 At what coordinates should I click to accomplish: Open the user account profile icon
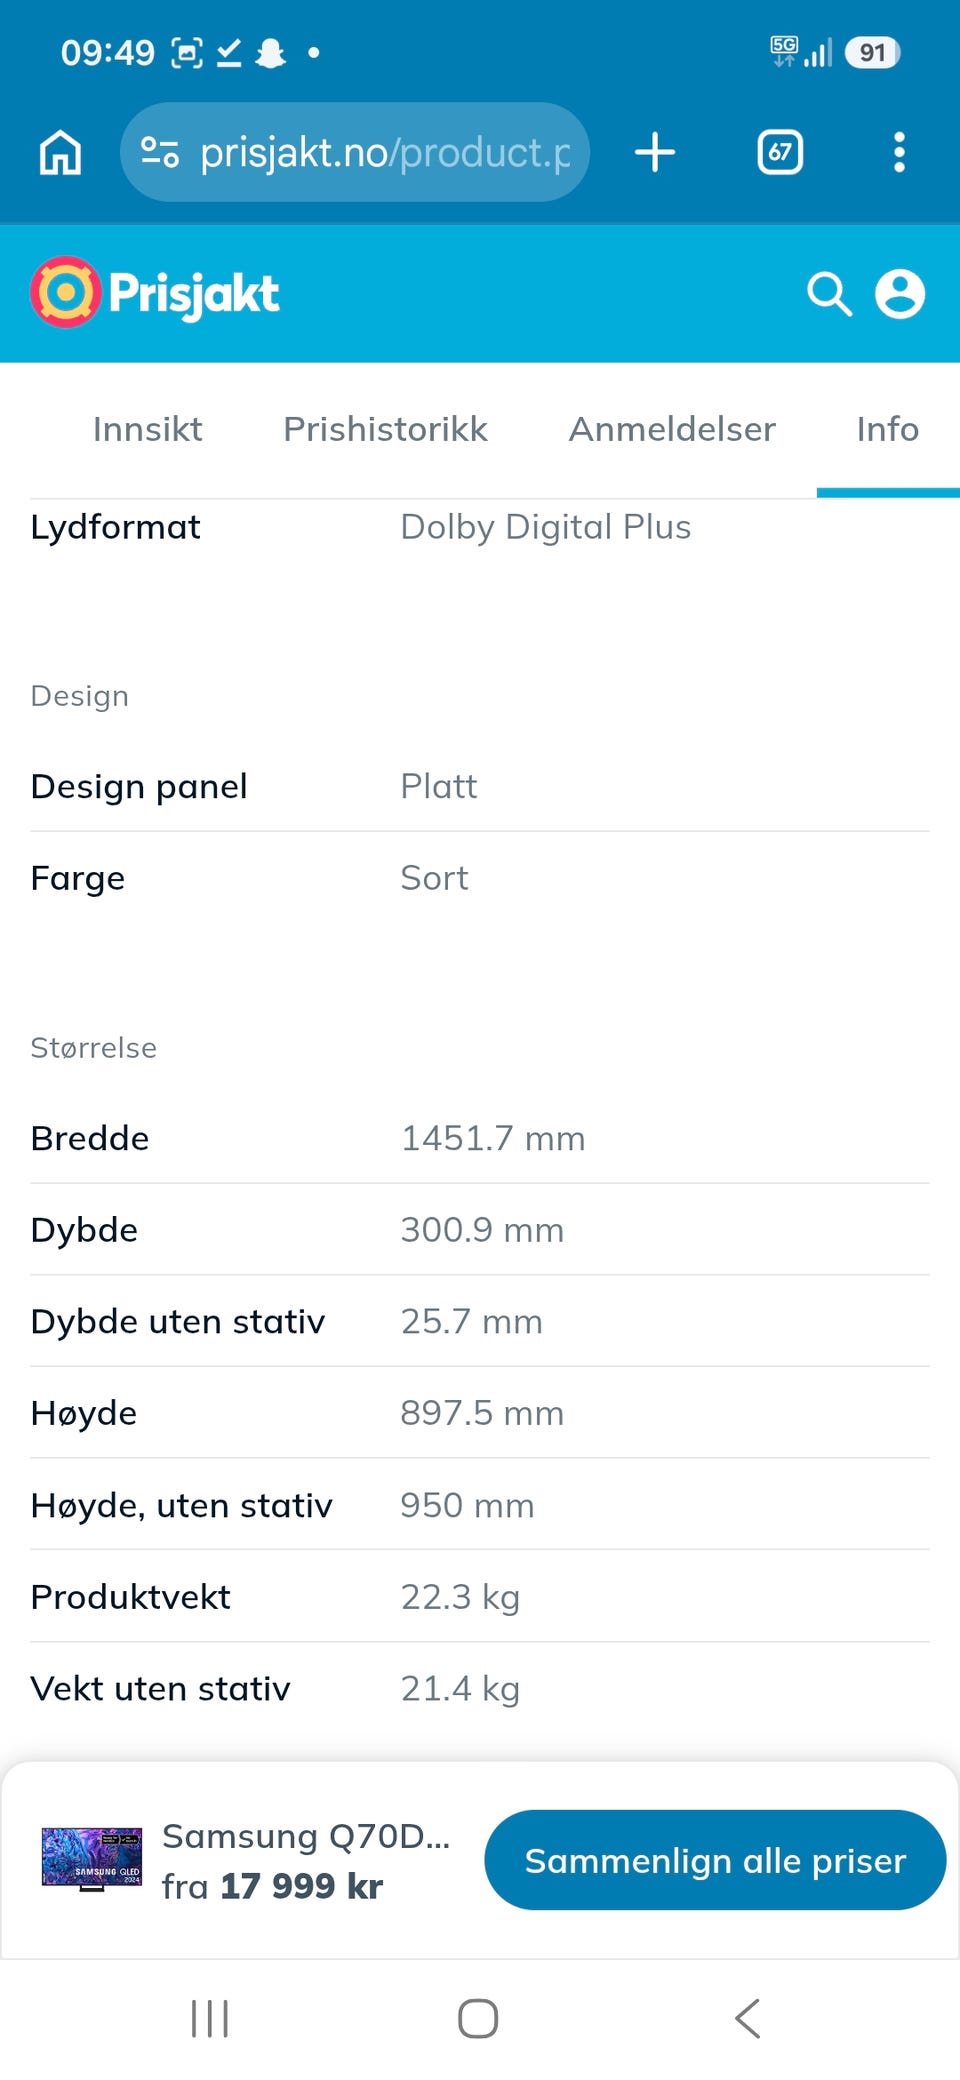click(900, 294)
